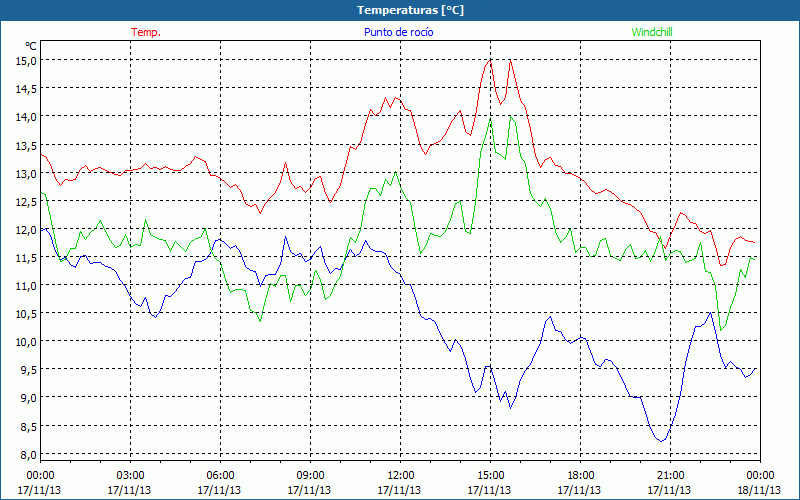Image resolution: width=800 pixels, height=500 pixels.
Task: Click the 10,0 y-axis value
Action: coord(28,342)
